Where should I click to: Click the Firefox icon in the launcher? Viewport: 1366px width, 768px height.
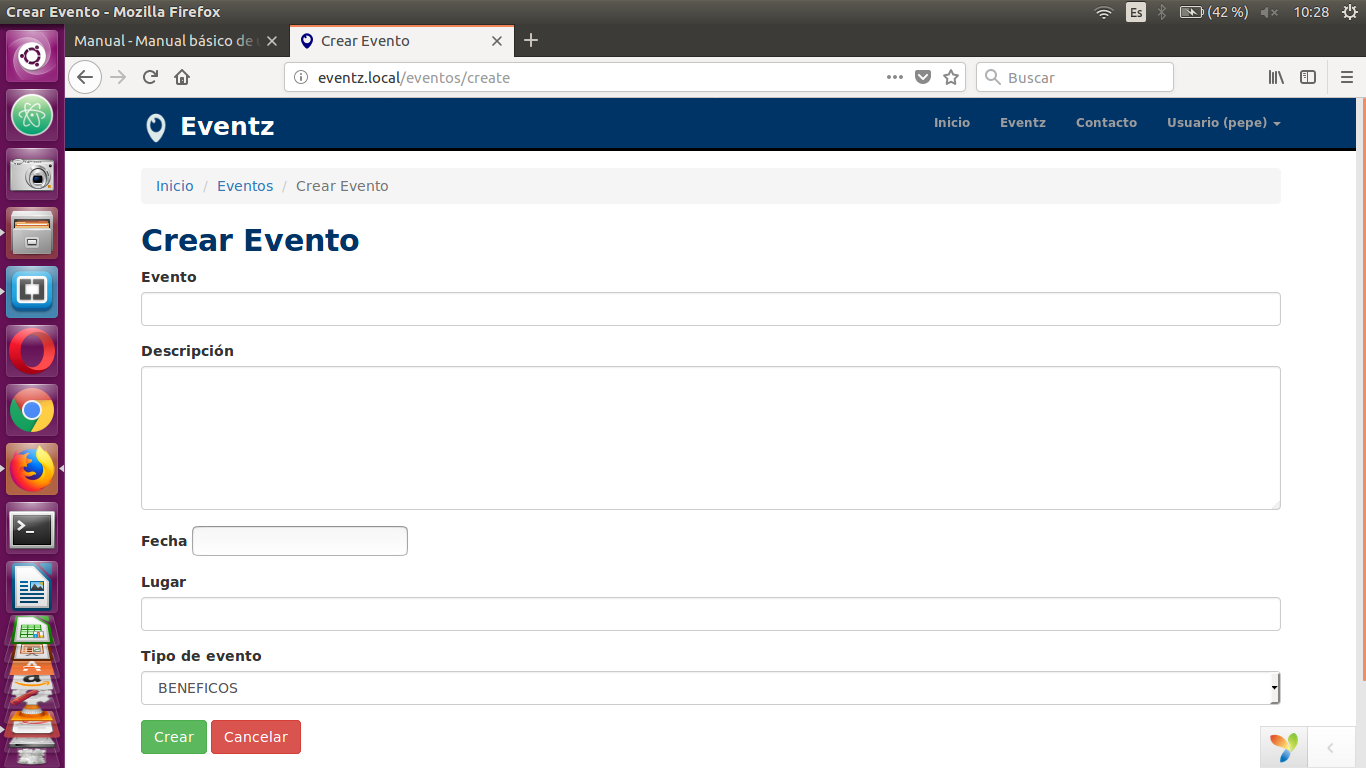[33, 469]
